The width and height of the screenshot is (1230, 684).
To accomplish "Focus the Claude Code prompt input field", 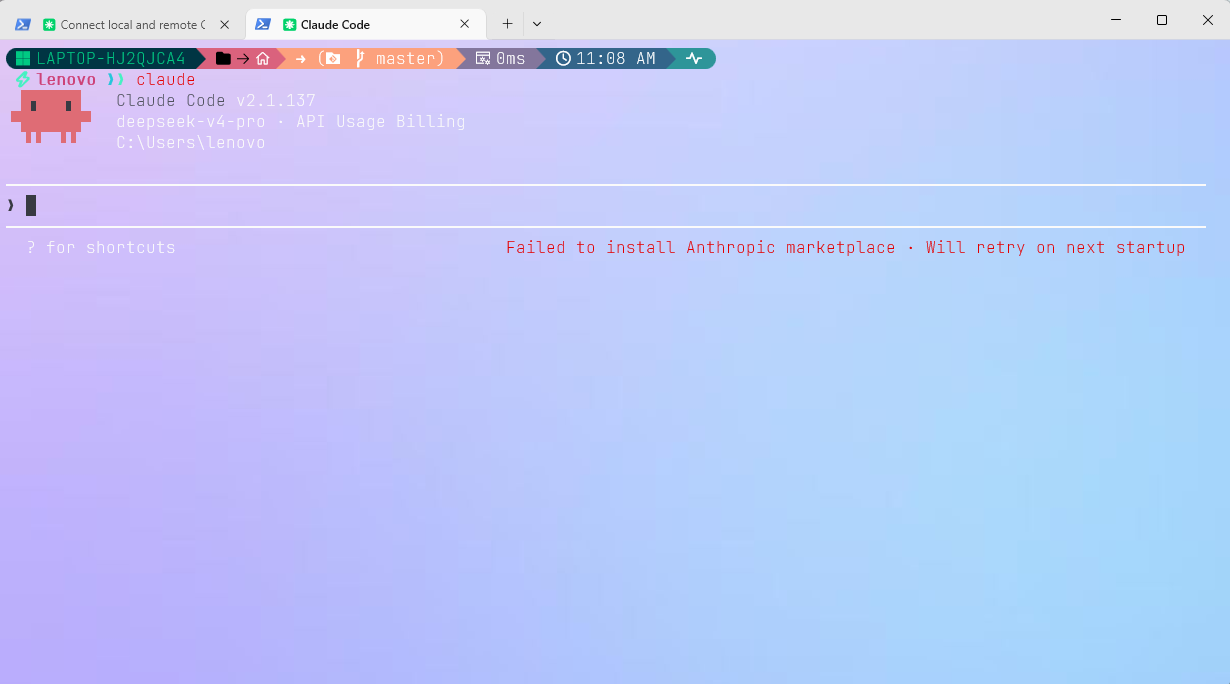I will pos(606,206).
